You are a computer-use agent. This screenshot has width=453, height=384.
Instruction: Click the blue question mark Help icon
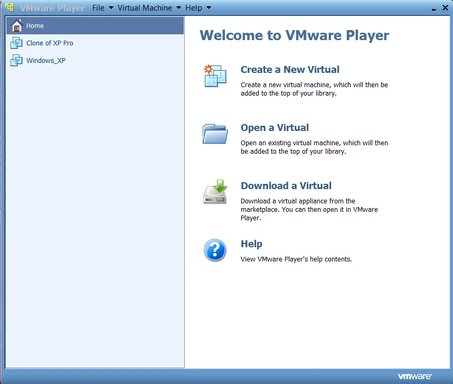pos(215,250)
